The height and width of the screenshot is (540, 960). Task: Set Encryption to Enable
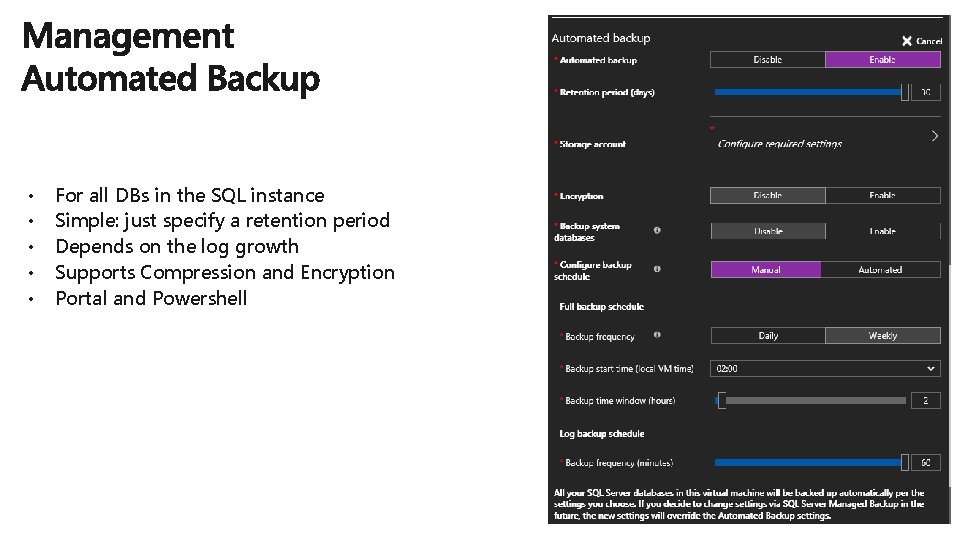(882, 196)
